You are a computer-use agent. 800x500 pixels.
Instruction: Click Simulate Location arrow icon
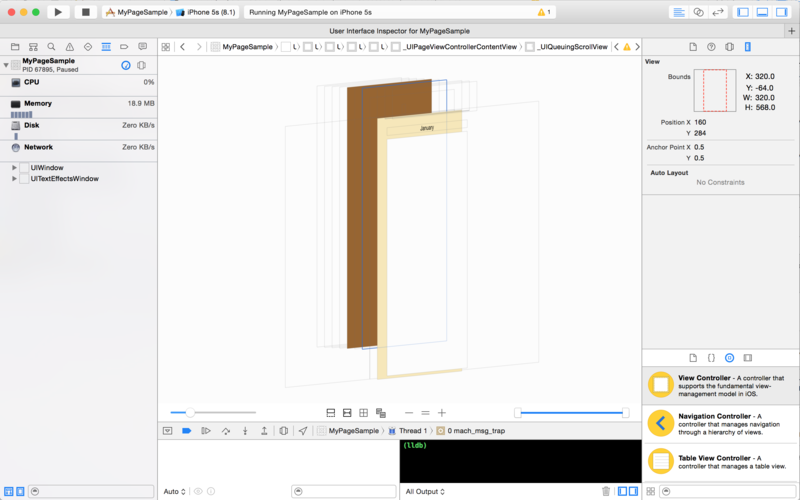[303, 431]
